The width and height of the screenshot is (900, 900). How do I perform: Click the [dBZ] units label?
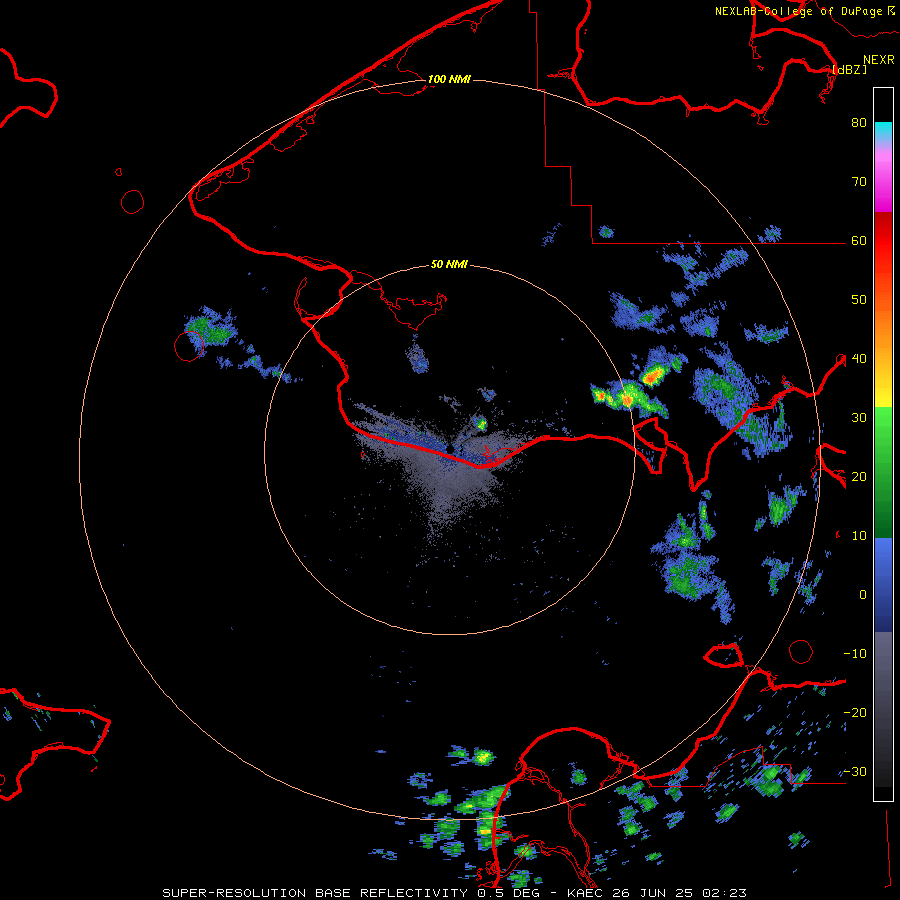tap(849, 69)
